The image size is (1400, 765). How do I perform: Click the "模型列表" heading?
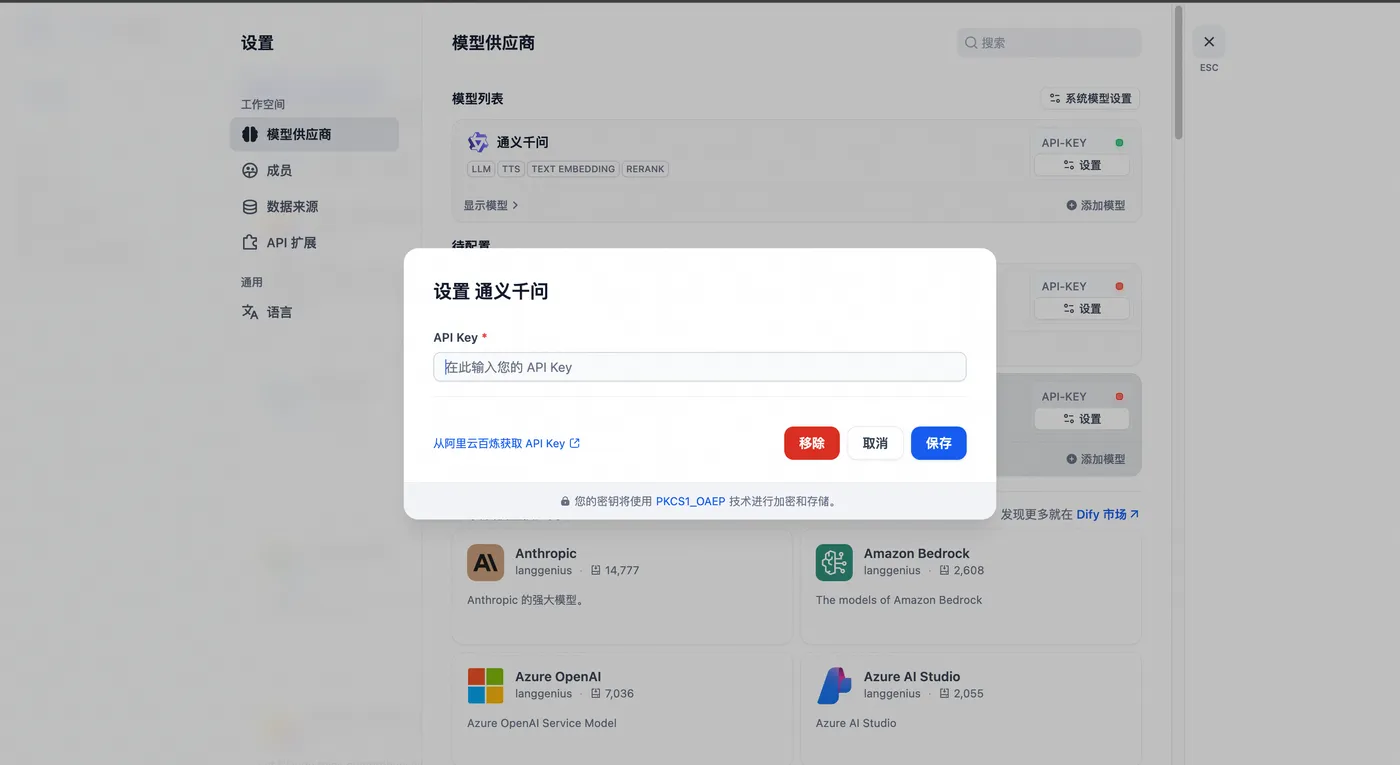478,99
